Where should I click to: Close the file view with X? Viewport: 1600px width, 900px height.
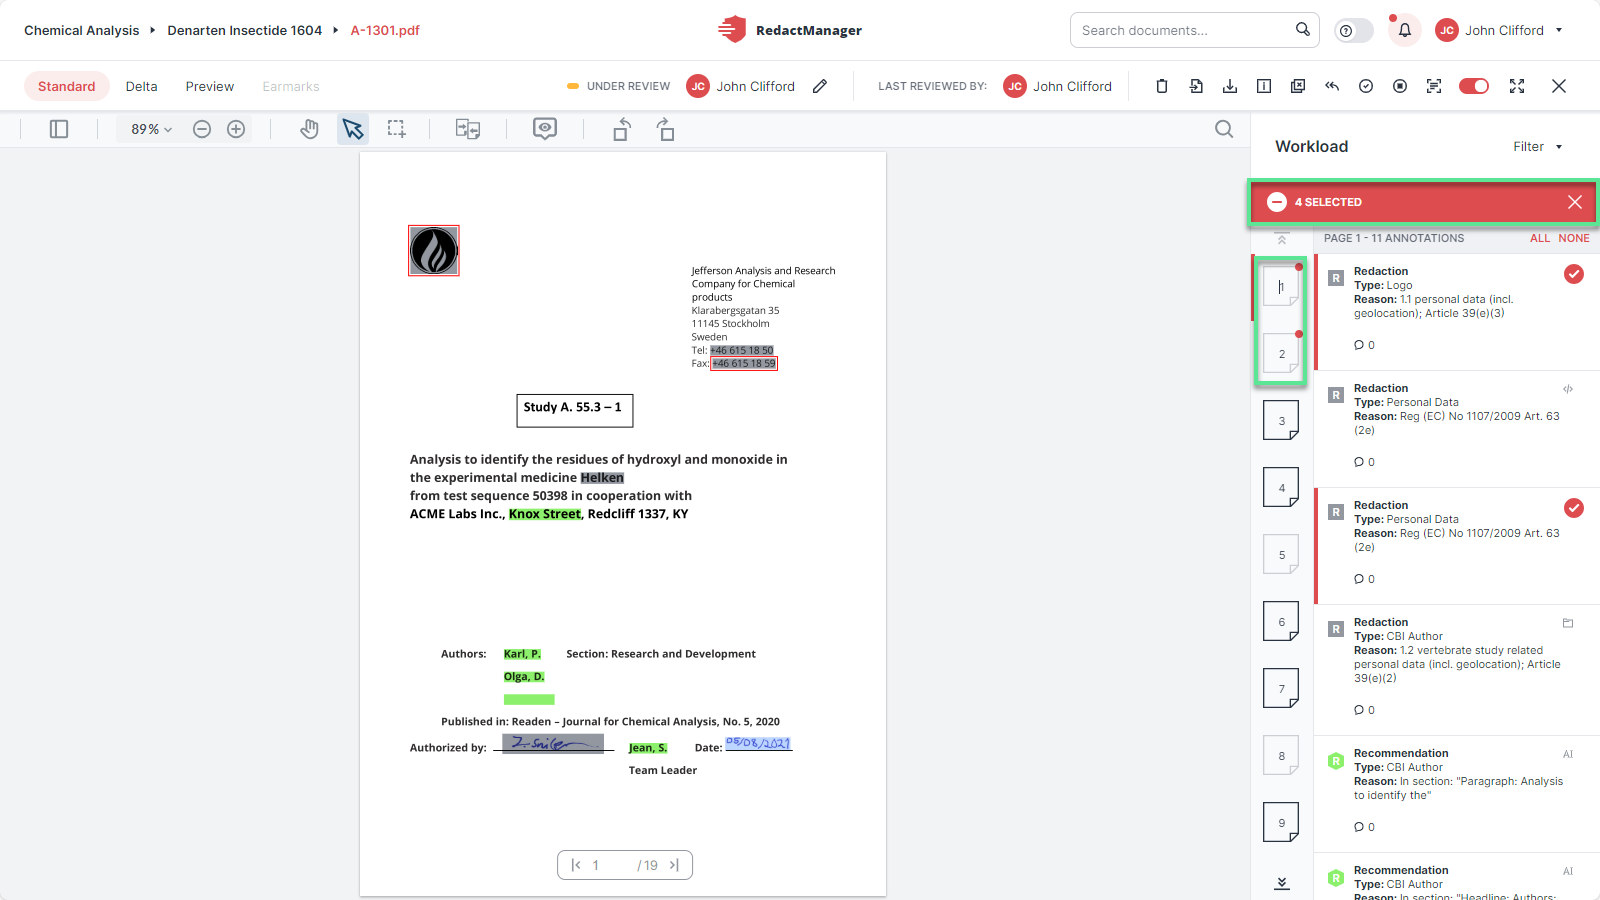(x=1559, y=86)
